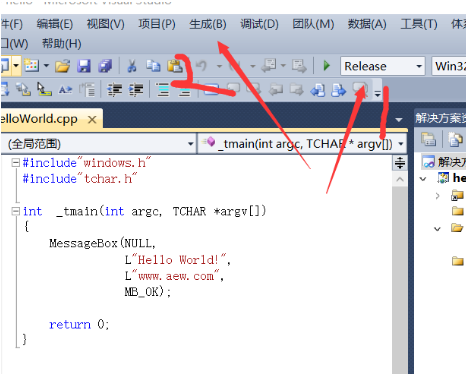Close the HelloWorld.cpp tab
466x382 pixels.
92,119
